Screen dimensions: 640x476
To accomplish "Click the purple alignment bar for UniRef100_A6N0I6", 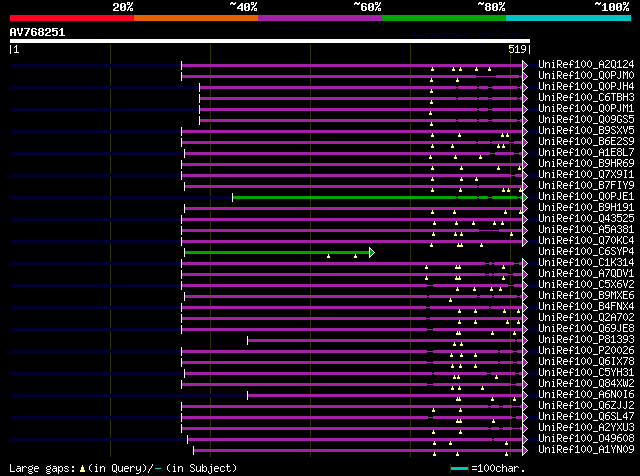I will tap(385, 396).
